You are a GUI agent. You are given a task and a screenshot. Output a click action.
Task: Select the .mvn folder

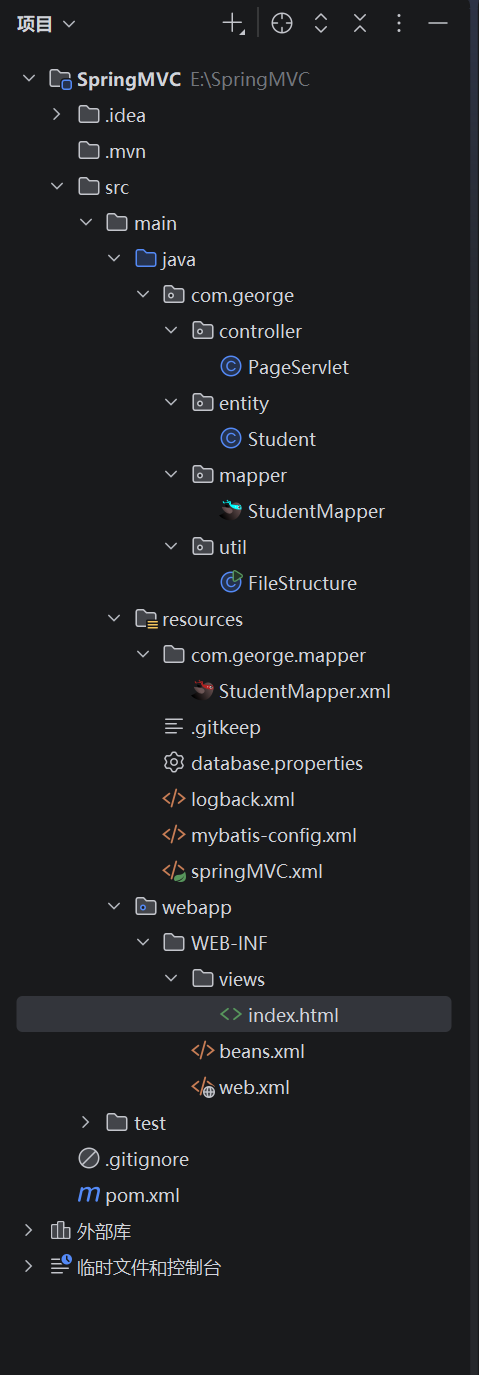[126, 151]
